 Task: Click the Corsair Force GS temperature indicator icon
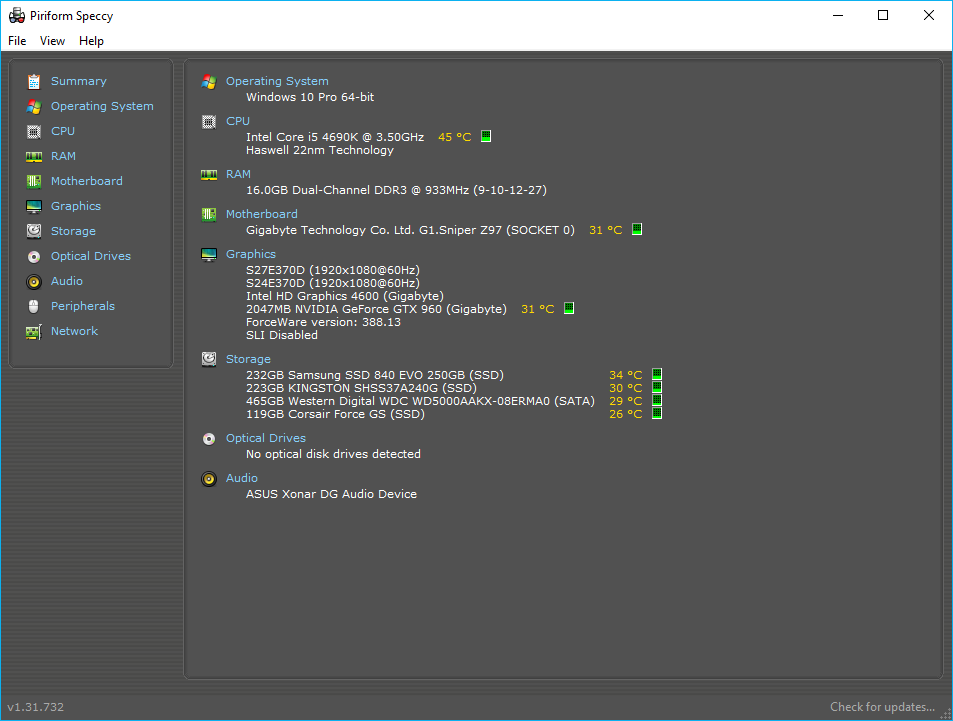[x=657, y=413]
